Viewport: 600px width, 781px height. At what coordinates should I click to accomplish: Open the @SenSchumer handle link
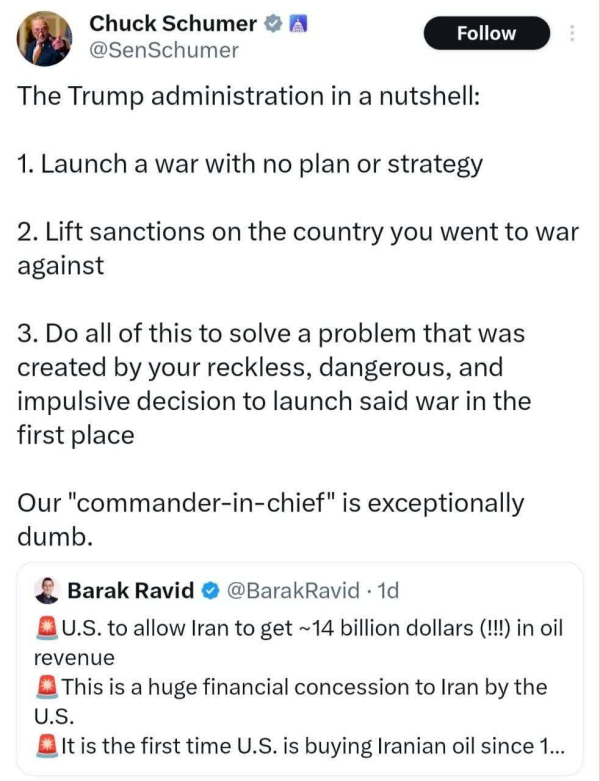click(164, 49)
